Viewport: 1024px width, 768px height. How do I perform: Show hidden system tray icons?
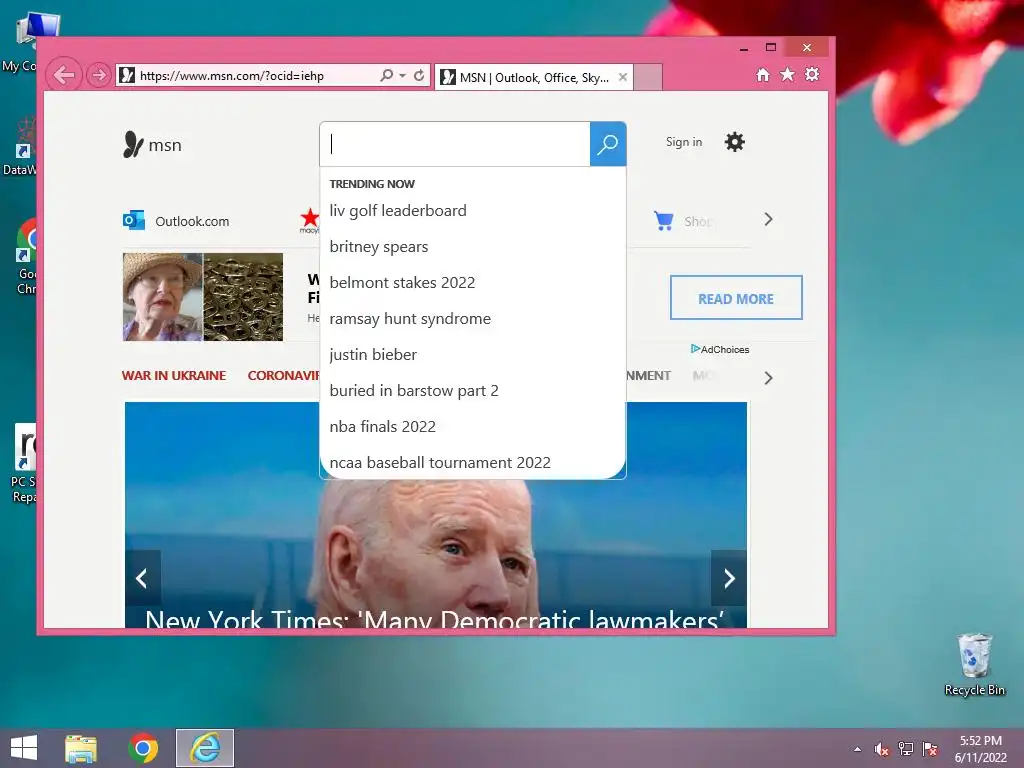coord(857,749)
